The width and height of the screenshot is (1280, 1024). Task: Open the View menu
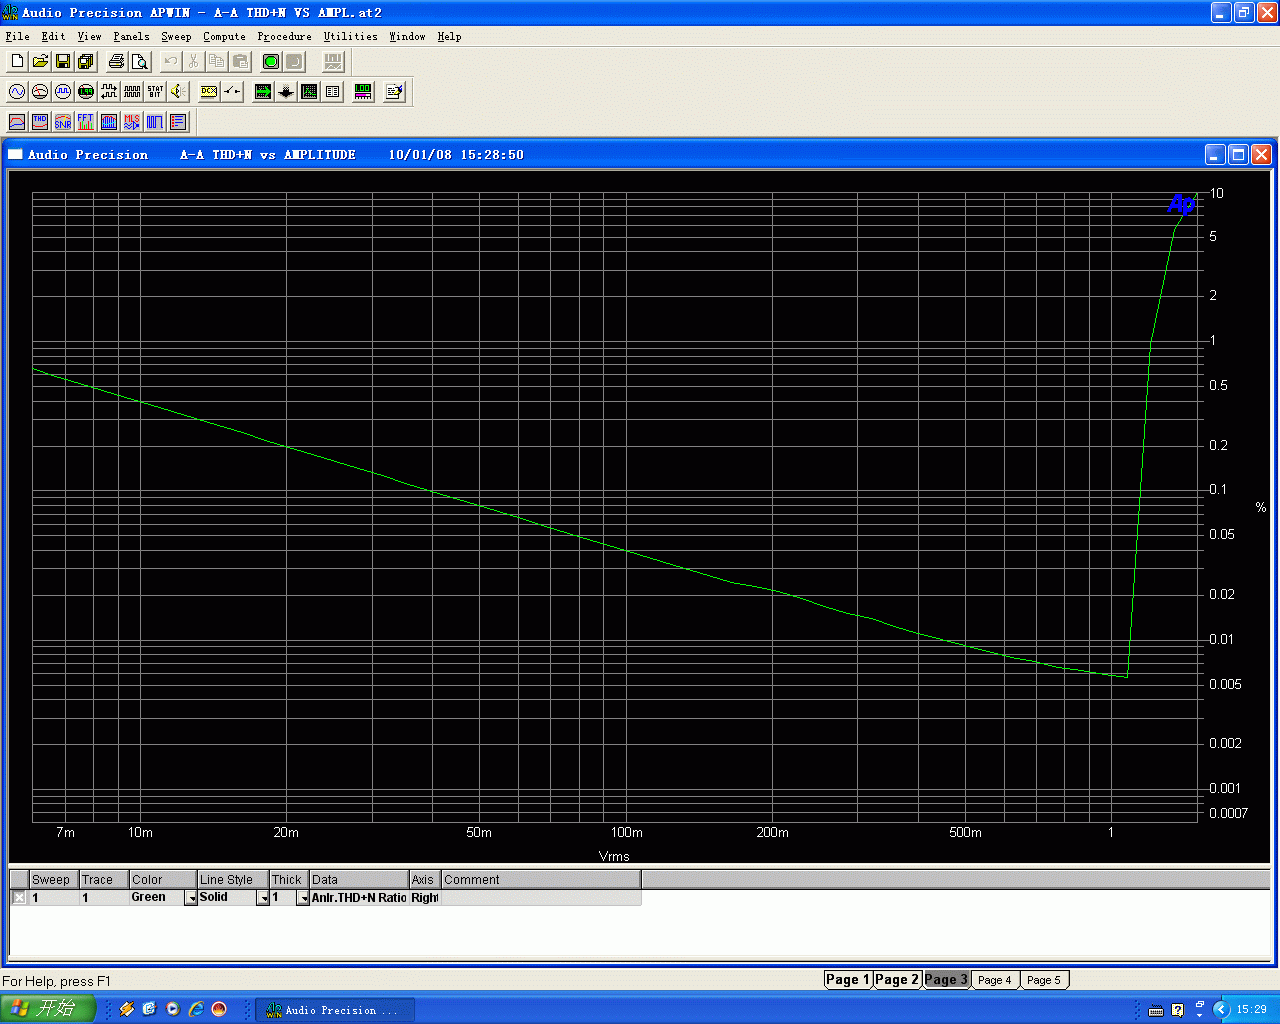pos(89,37)
